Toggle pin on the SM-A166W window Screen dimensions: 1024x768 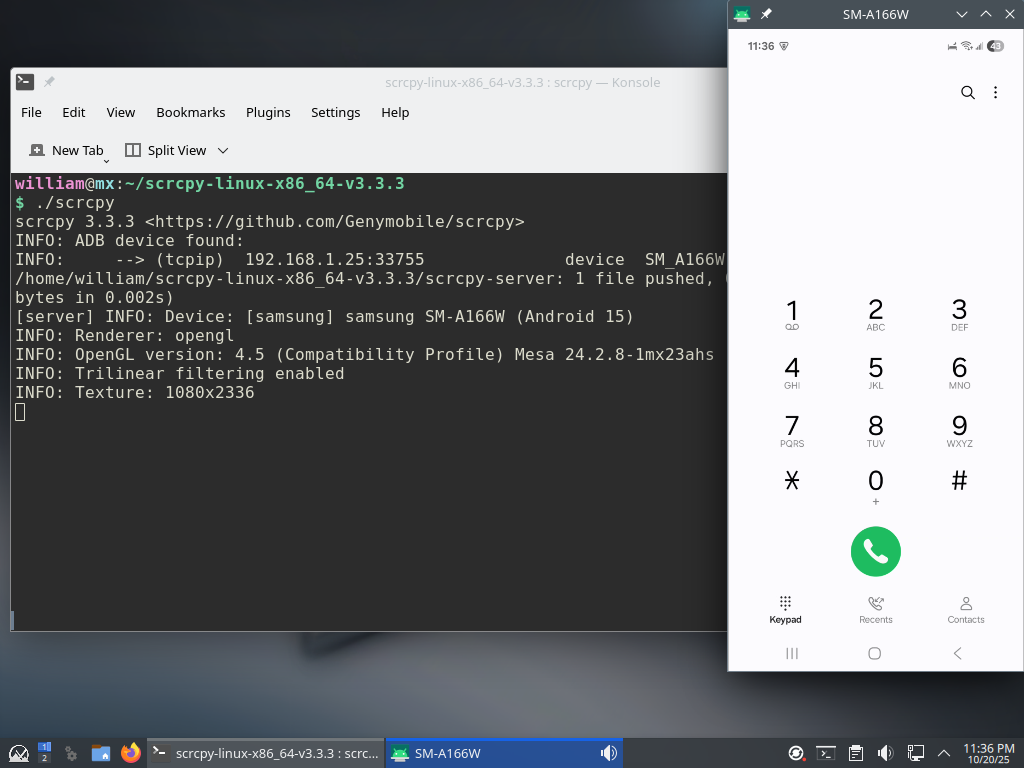coord(766,14)
